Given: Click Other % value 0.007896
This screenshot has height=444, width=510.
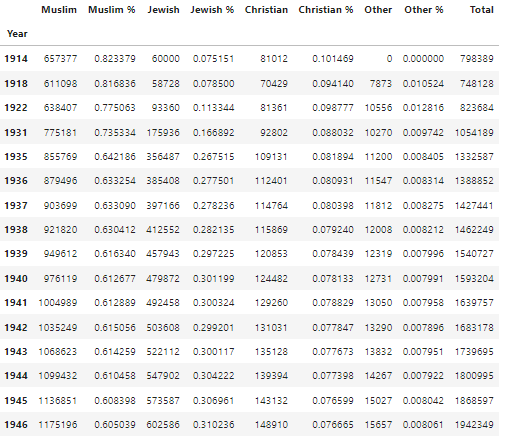Looking at the screenshot, I should 423,328.
